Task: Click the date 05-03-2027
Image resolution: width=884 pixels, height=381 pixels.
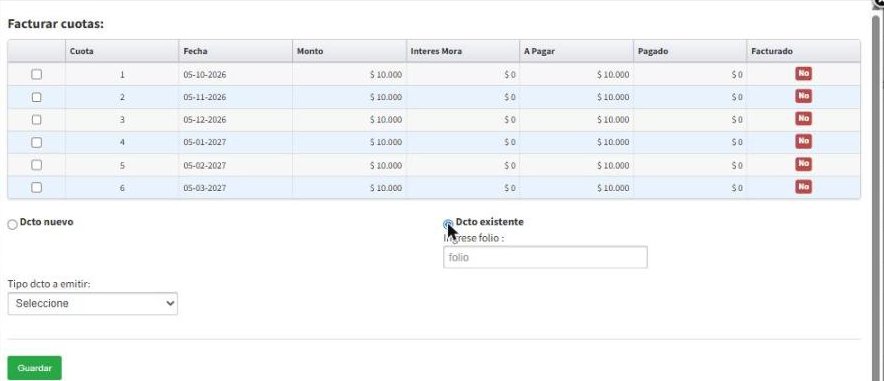Action: (205, 188)
